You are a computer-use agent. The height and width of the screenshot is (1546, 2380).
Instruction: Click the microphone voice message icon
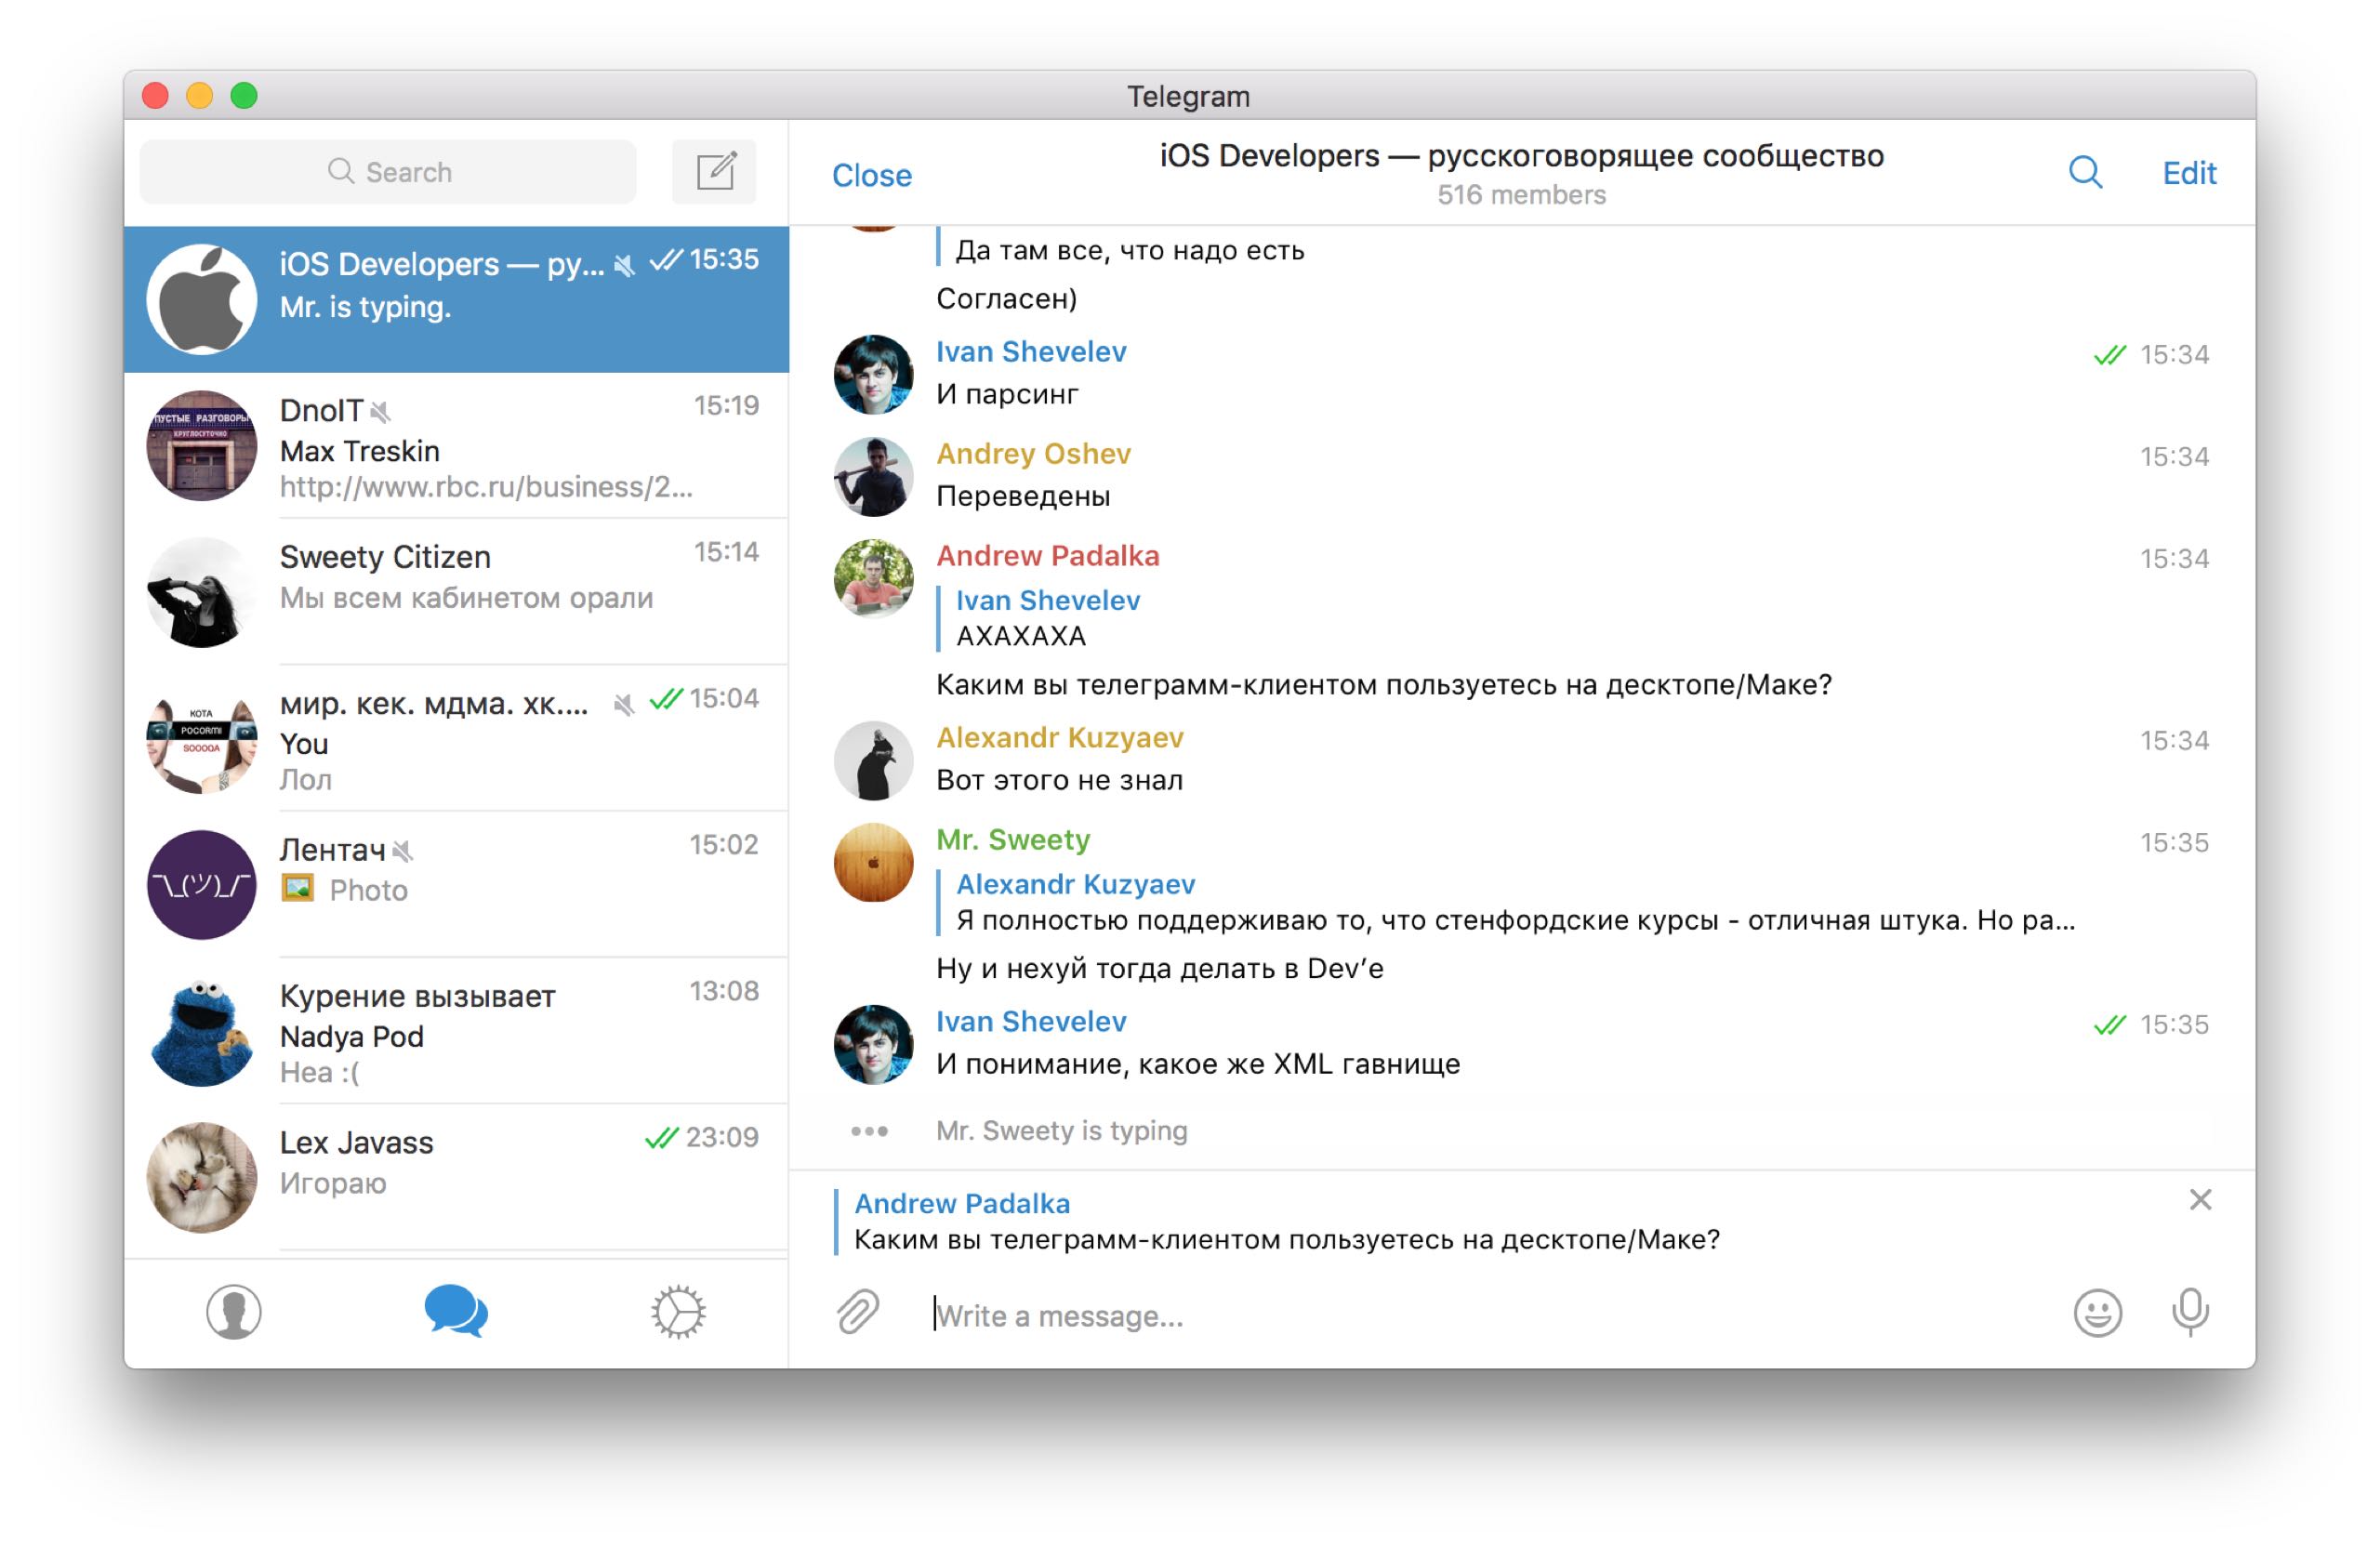[2189, 1312]
